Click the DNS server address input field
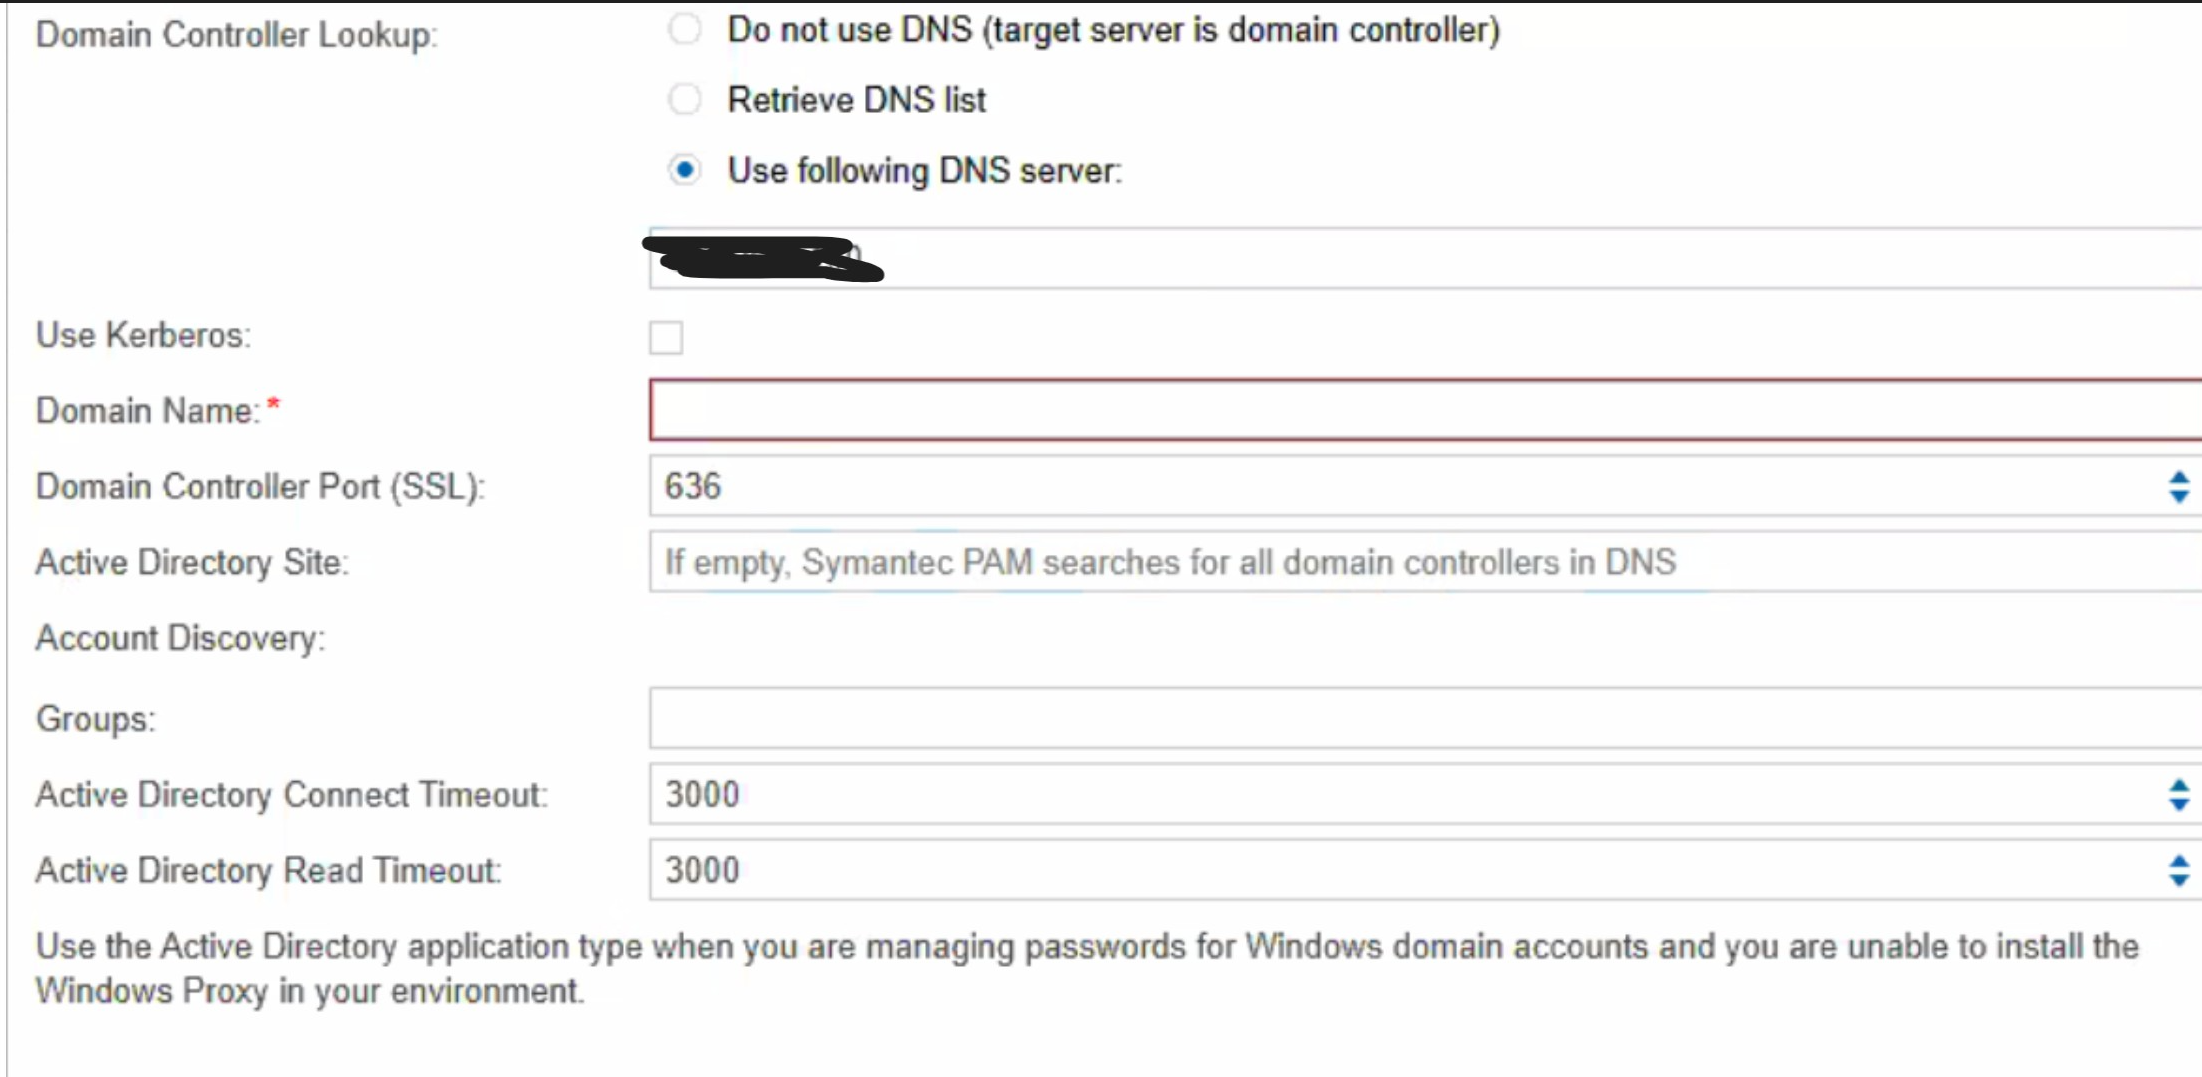The width and height of the screenshot is (2202, 1077). pos(1400,259)
